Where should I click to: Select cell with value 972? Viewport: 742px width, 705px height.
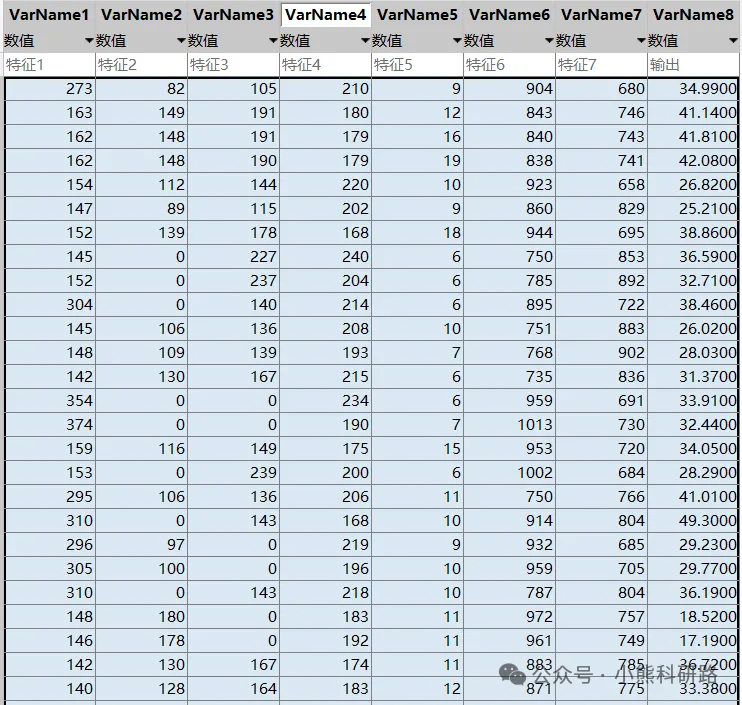pos(509,617)
